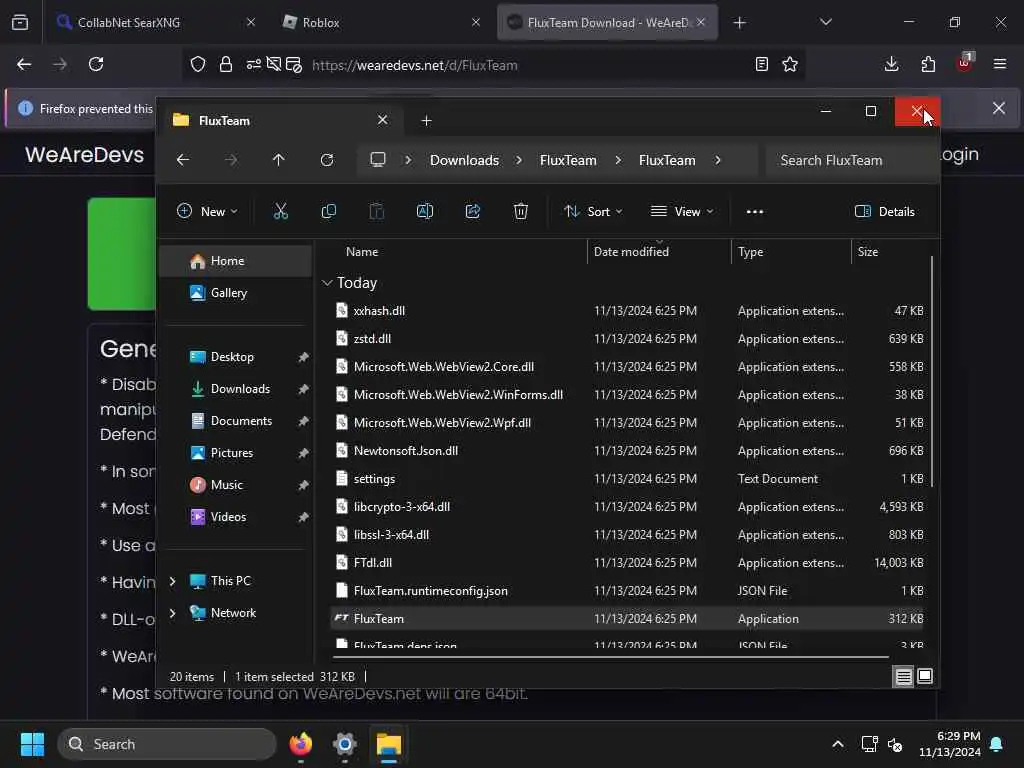Click the Windows taskbar Search box
The image size is (1024, 768).
(167, 744)
